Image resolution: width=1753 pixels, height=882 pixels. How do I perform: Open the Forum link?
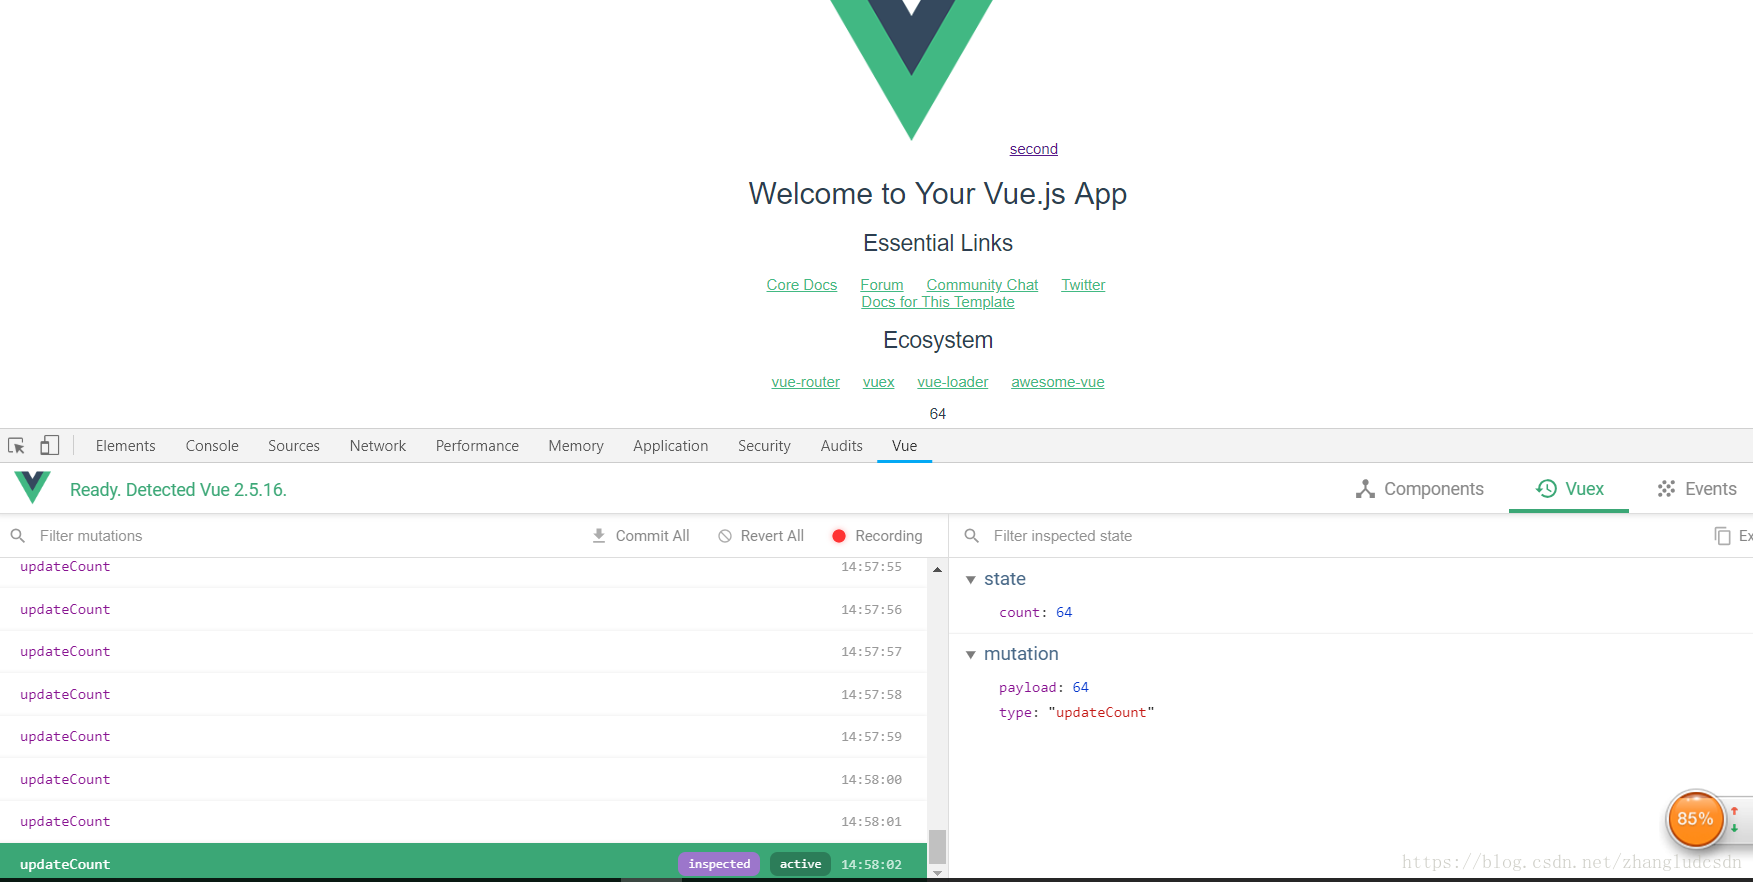[881, 285]
